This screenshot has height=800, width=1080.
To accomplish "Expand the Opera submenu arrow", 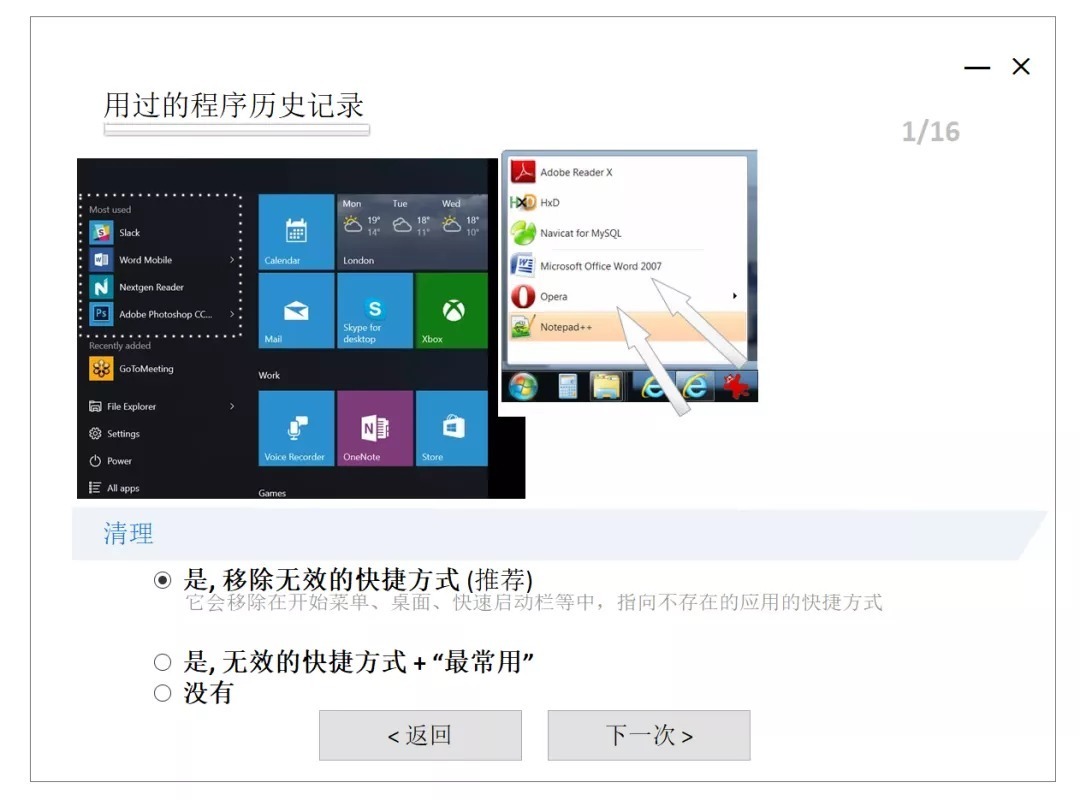I will tap(735, 296).
